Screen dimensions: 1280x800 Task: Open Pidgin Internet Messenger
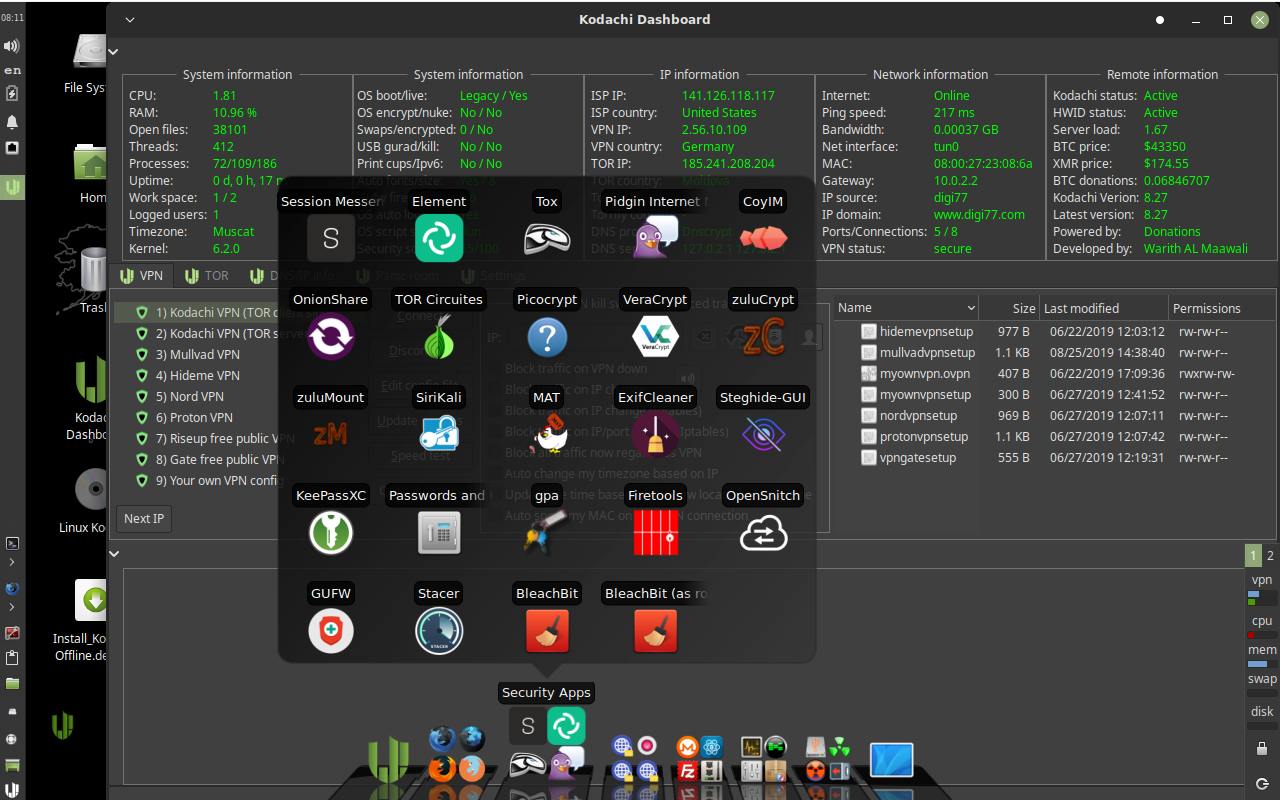tap(655, 238)
